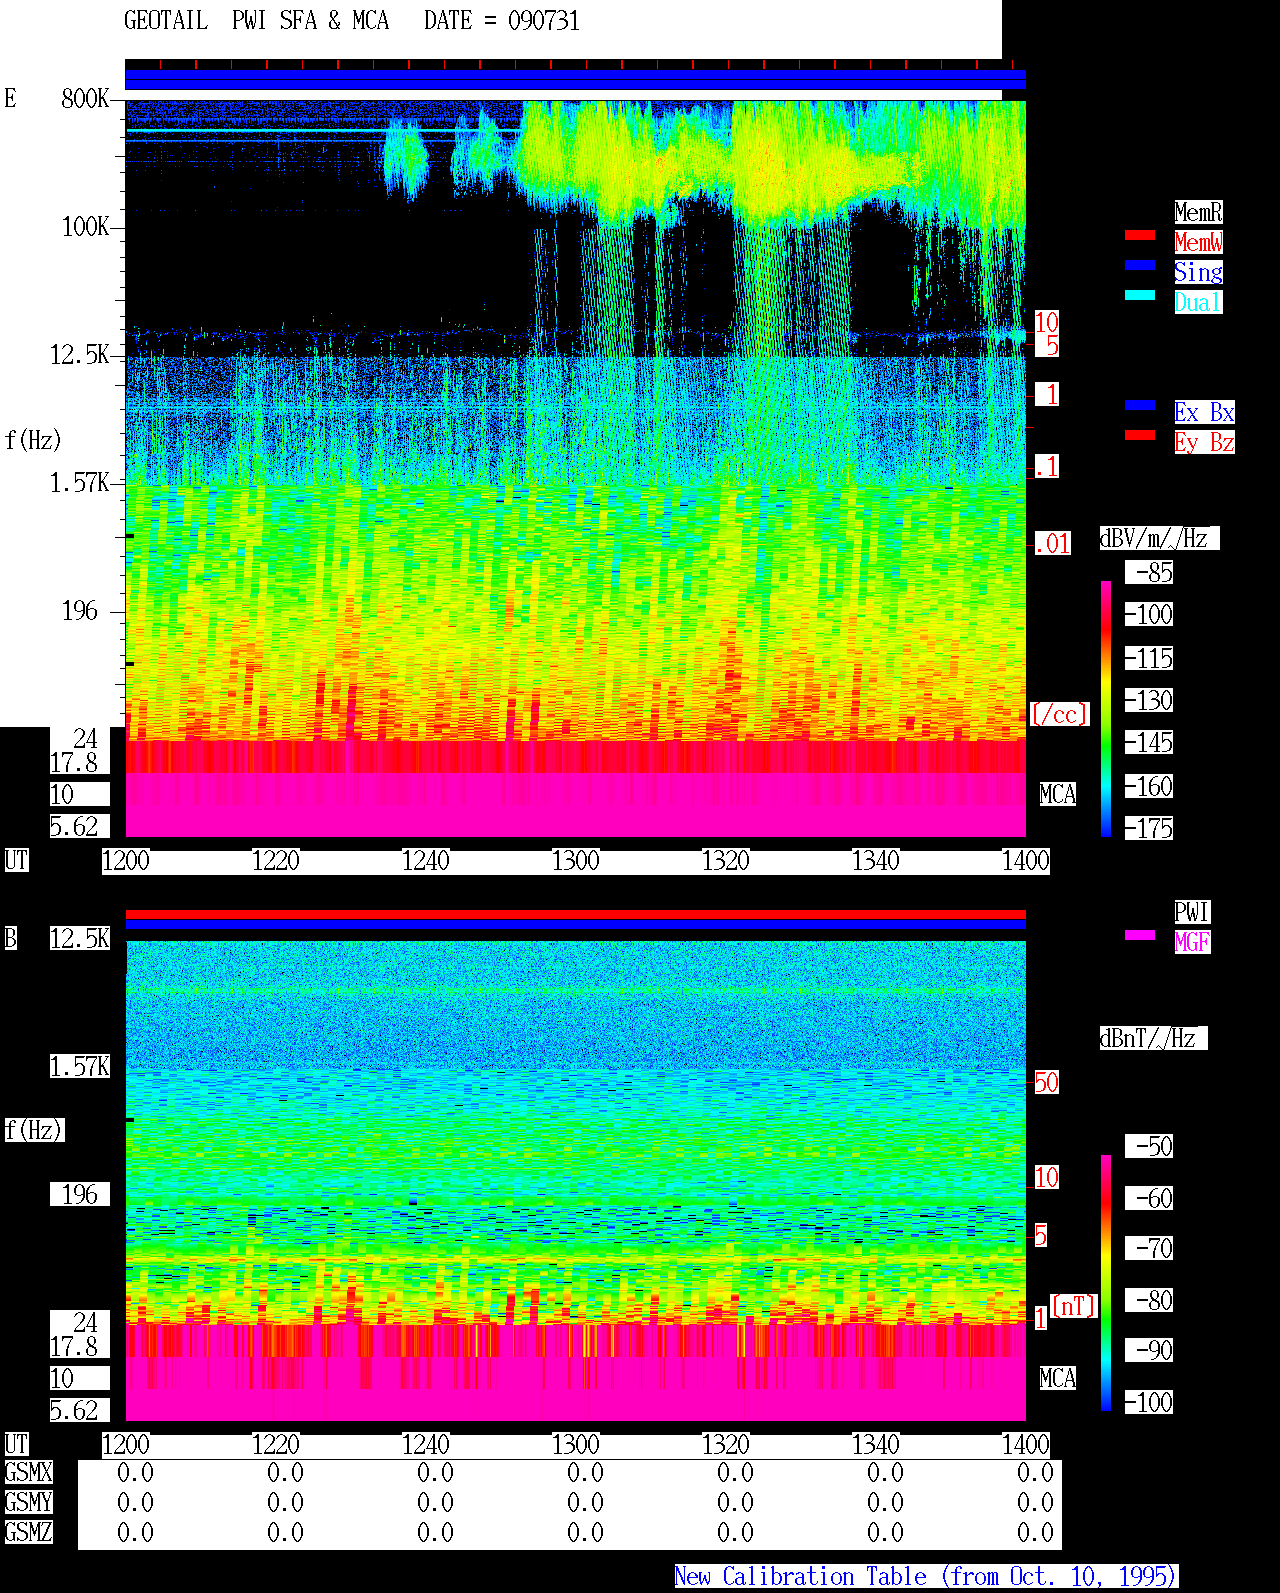The image size is (1280, 1593).
Task: Select the PWI legend label
Action: [1192, 912]
